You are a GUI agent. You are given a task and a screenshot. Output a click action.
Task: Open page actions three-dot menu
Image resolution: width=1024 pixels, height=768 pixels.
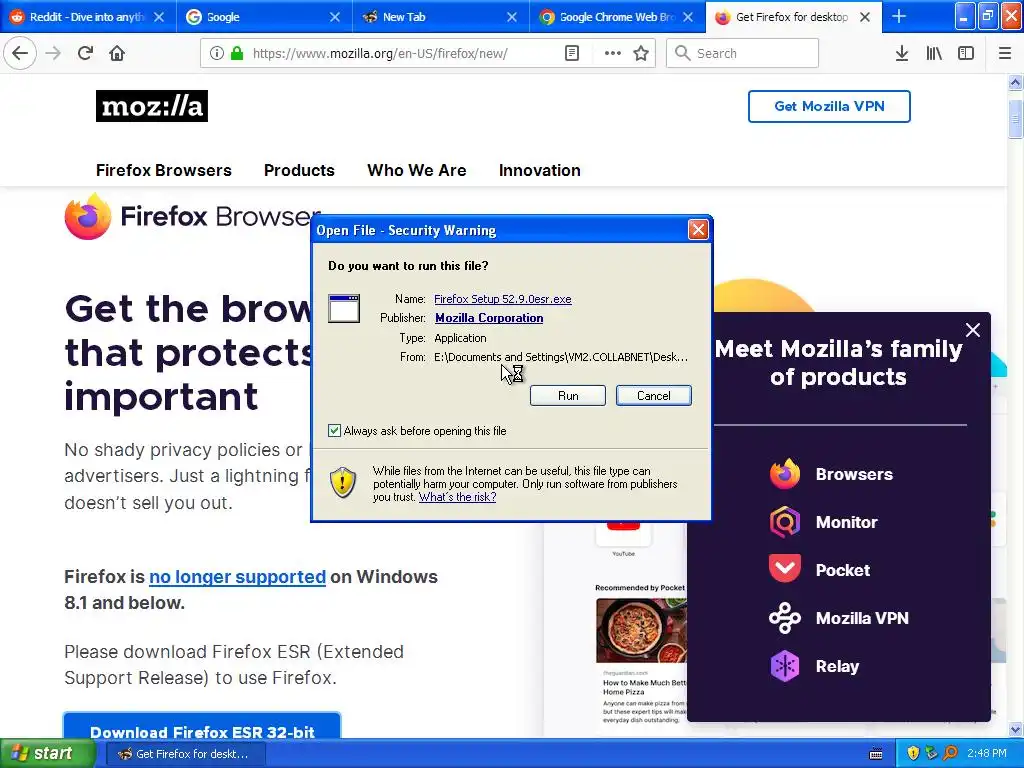(613, 53)
